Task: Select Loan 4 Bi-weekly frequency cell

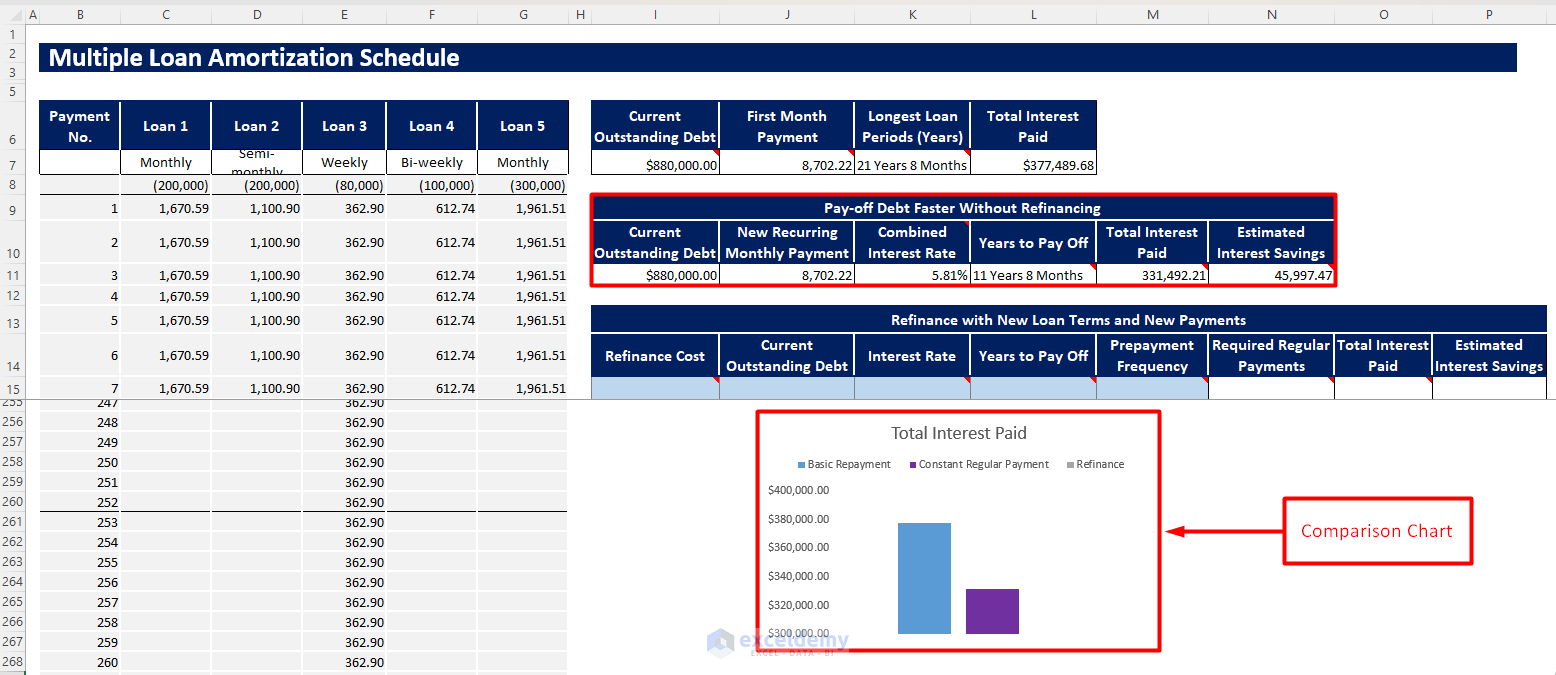Action: pos(431,163)
